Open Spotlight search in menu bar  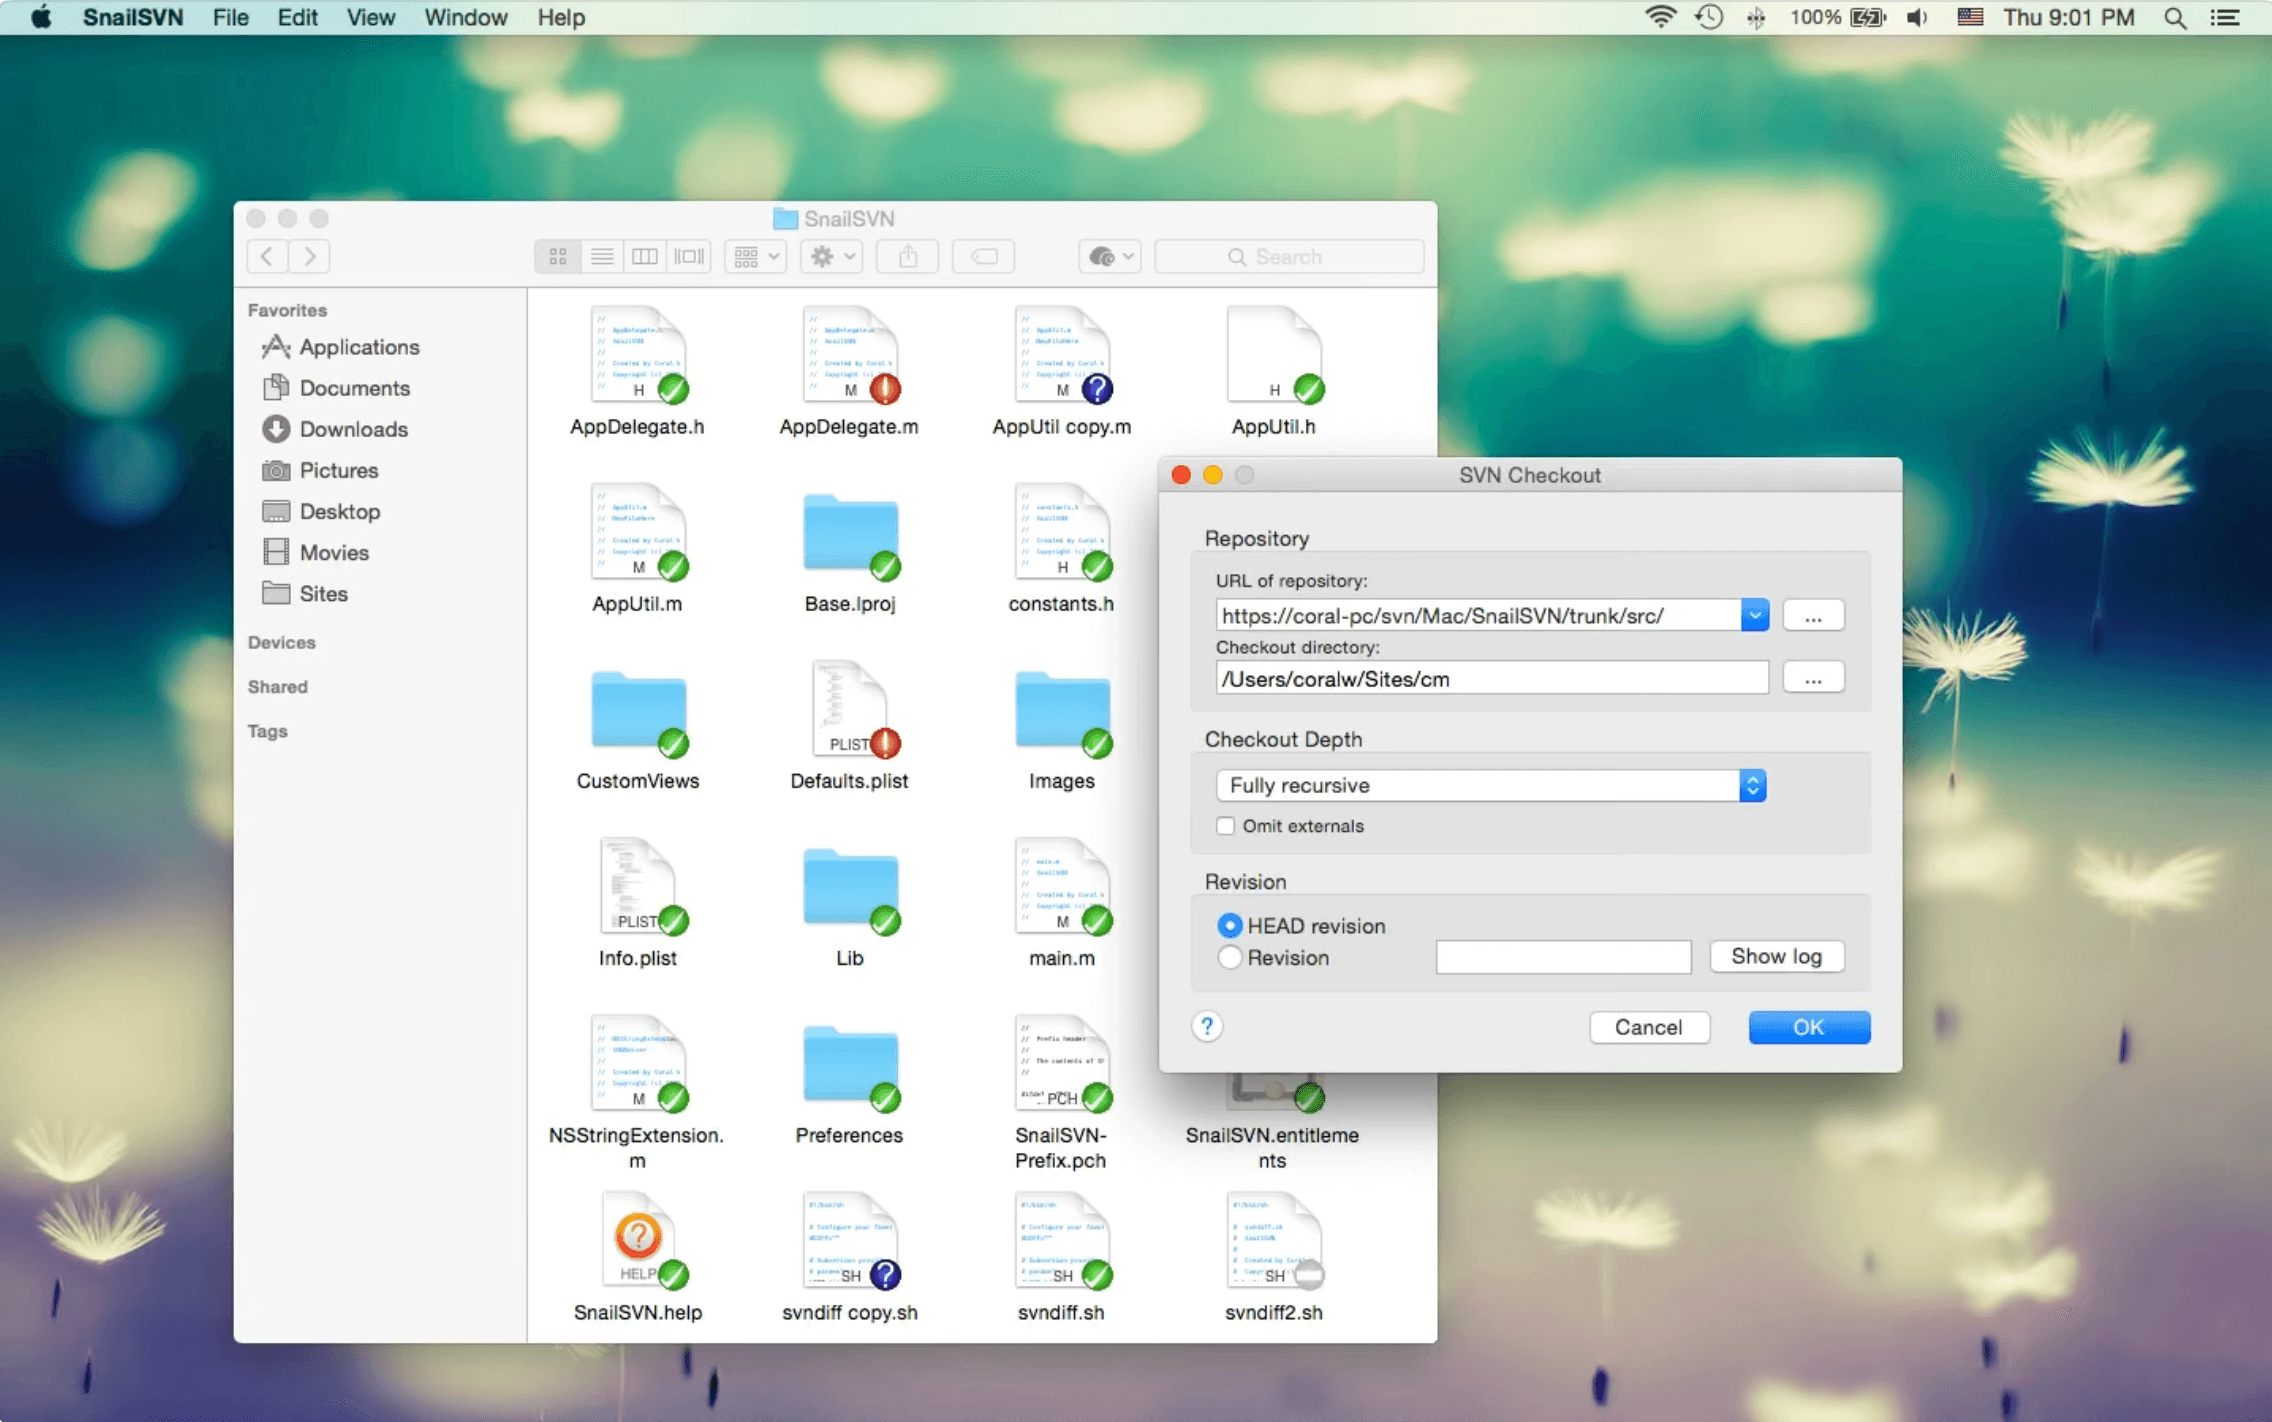[2175, 17]
